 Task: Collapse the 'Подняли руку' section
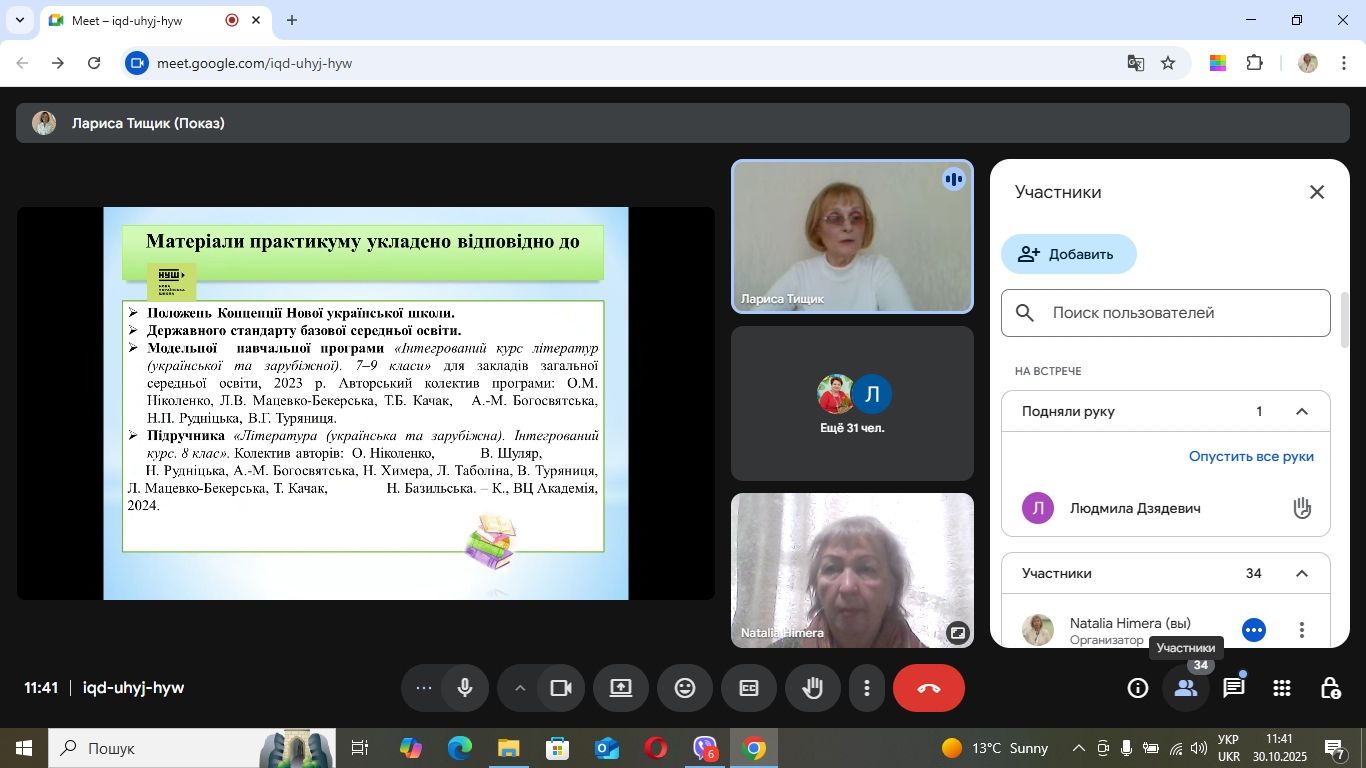pos(1302,412)
